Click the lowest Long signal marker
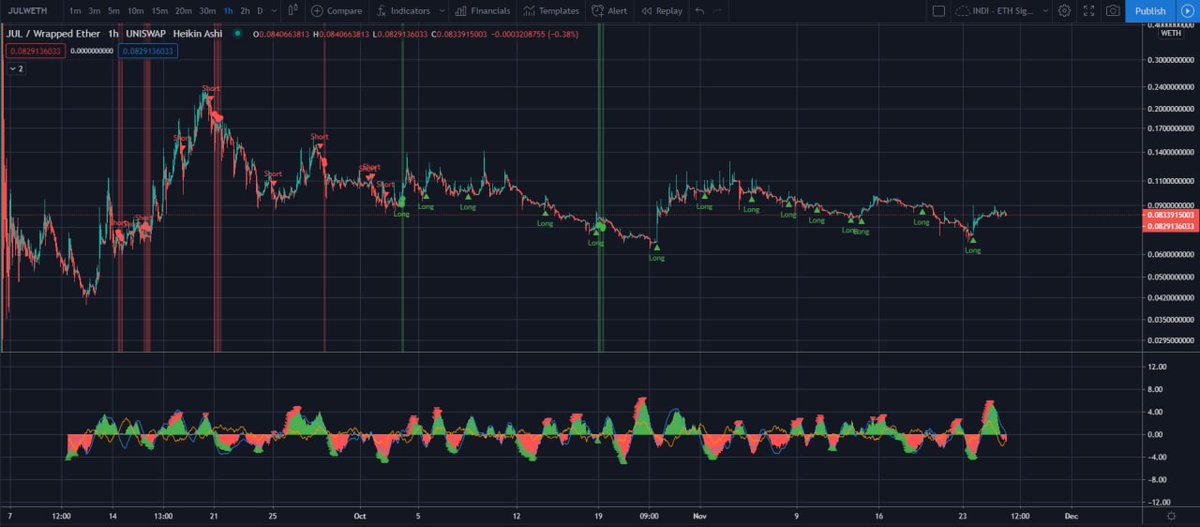Viewport: 1200px width, 527px height. [x=656, y=252]
